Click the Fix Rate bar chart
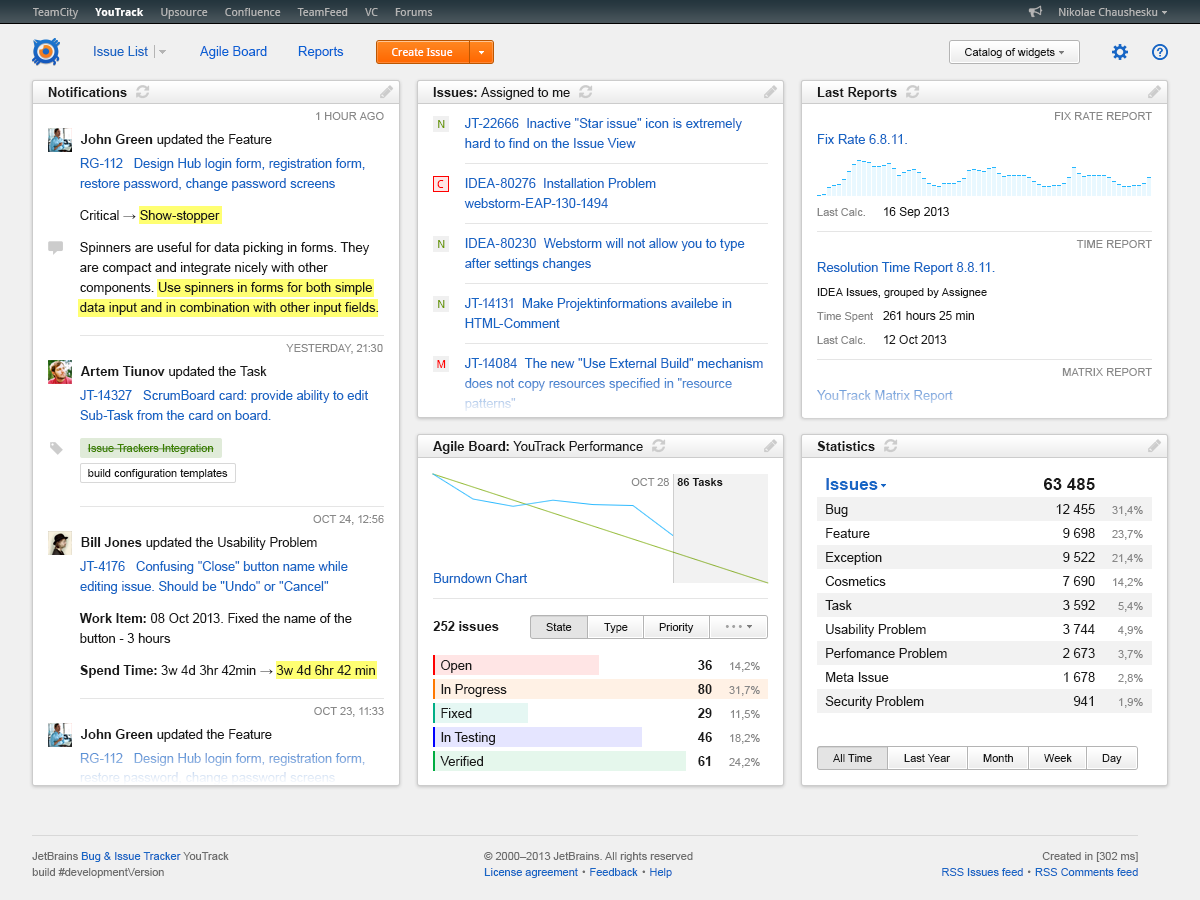This screenshot has width=1200, height=900. (x=984, y=176)
